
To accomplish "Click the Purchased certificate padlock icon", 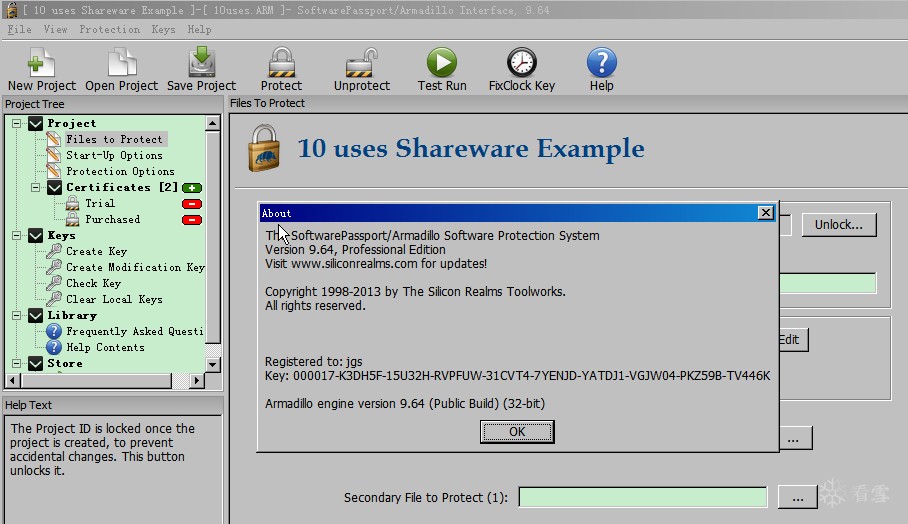I will tap(72, 219).
